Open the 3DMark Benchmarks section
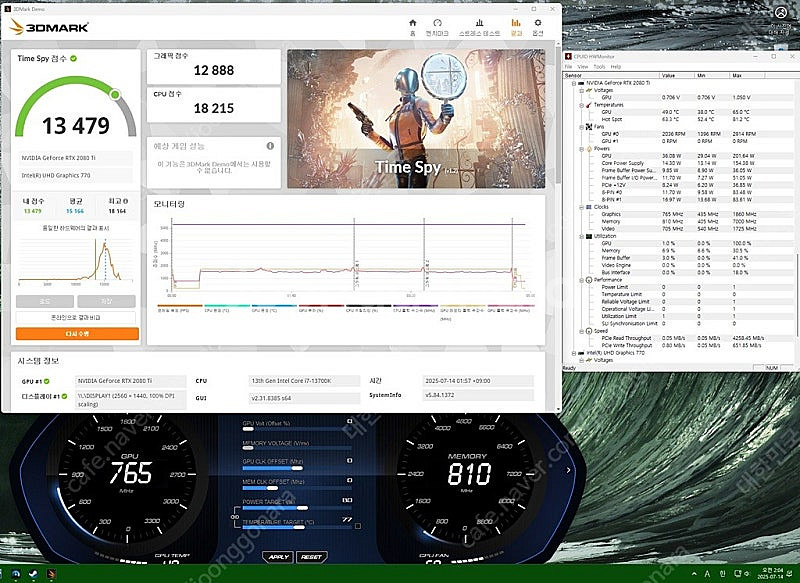800x583 pixels. point(437,28)
